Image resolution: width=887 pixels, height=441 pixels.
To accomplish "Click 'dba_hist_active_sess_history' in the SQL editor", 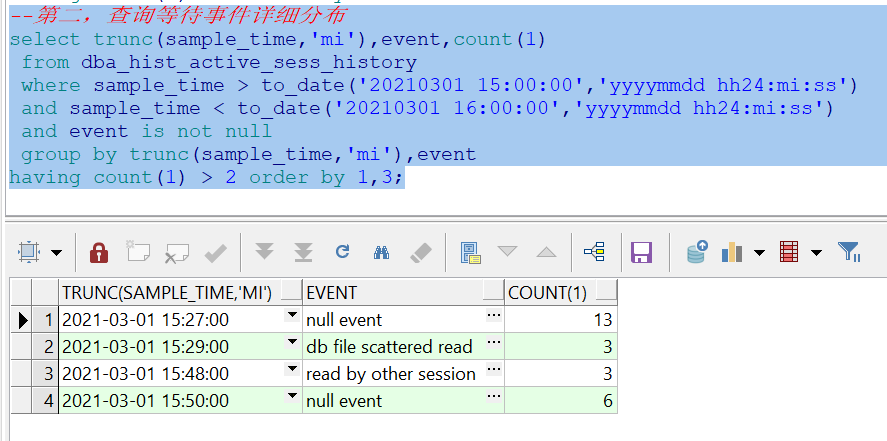I will (x=249, y=62).
